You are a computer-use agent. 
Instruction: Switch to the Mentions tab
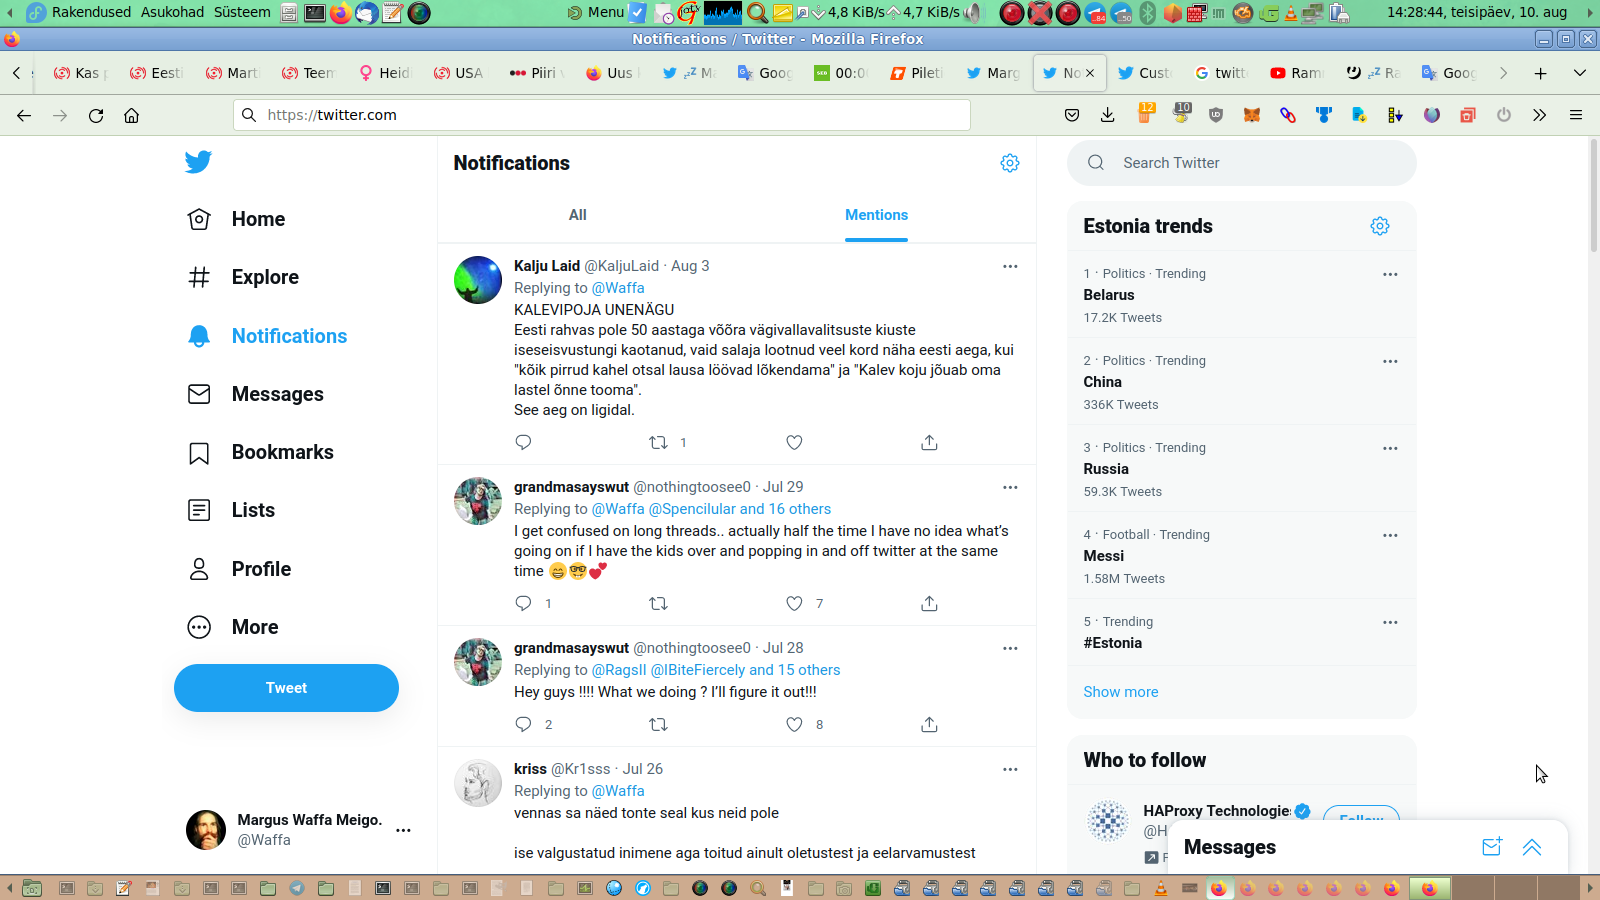coord(876,215)
